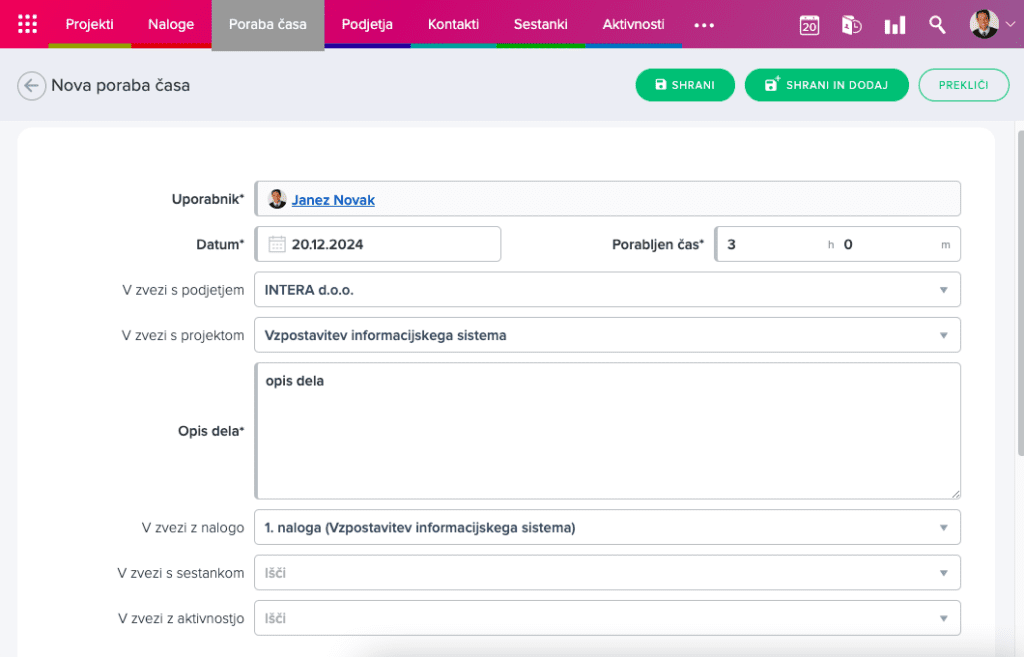Click the calendar icon in Datum field
Image resolution: width=1024 pixels, height=657 pixels.
(277, 244)
